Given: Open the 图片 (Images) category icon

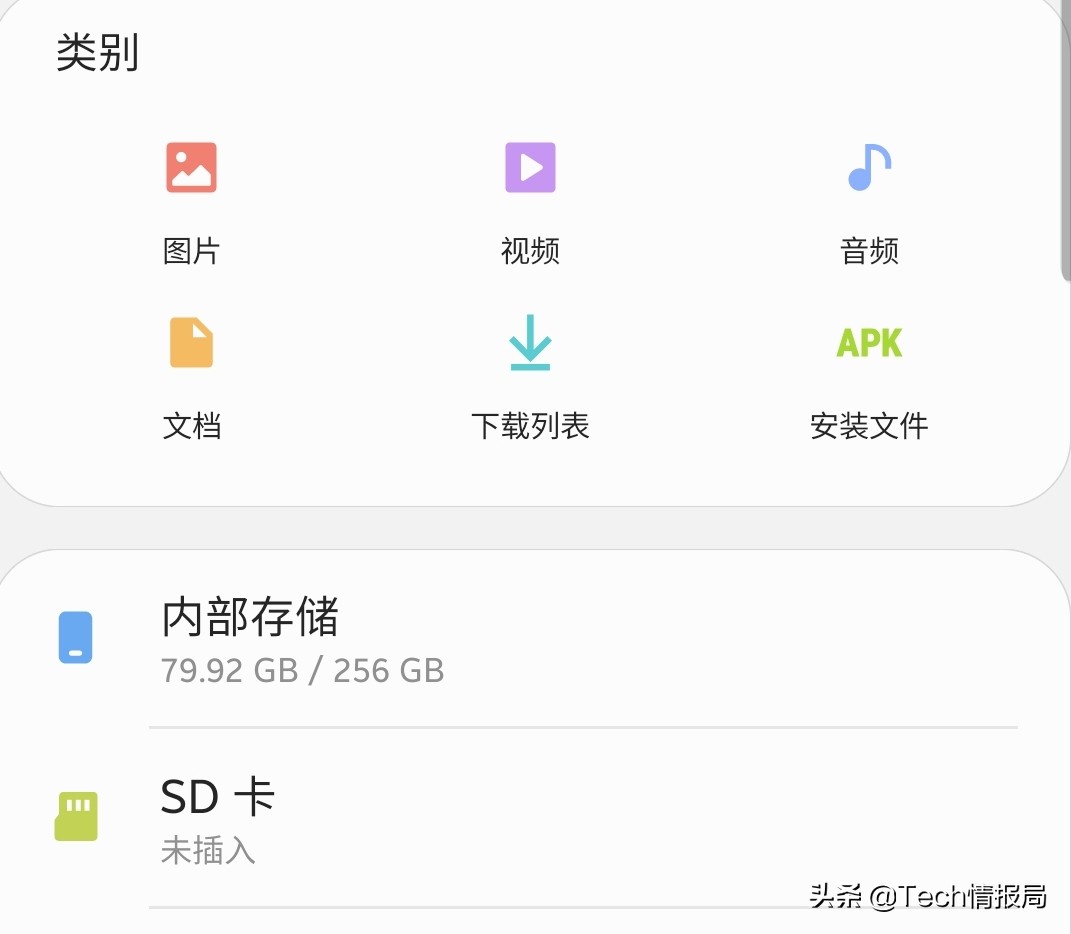Looking at the screenshot, I should [x=192, y=166].
